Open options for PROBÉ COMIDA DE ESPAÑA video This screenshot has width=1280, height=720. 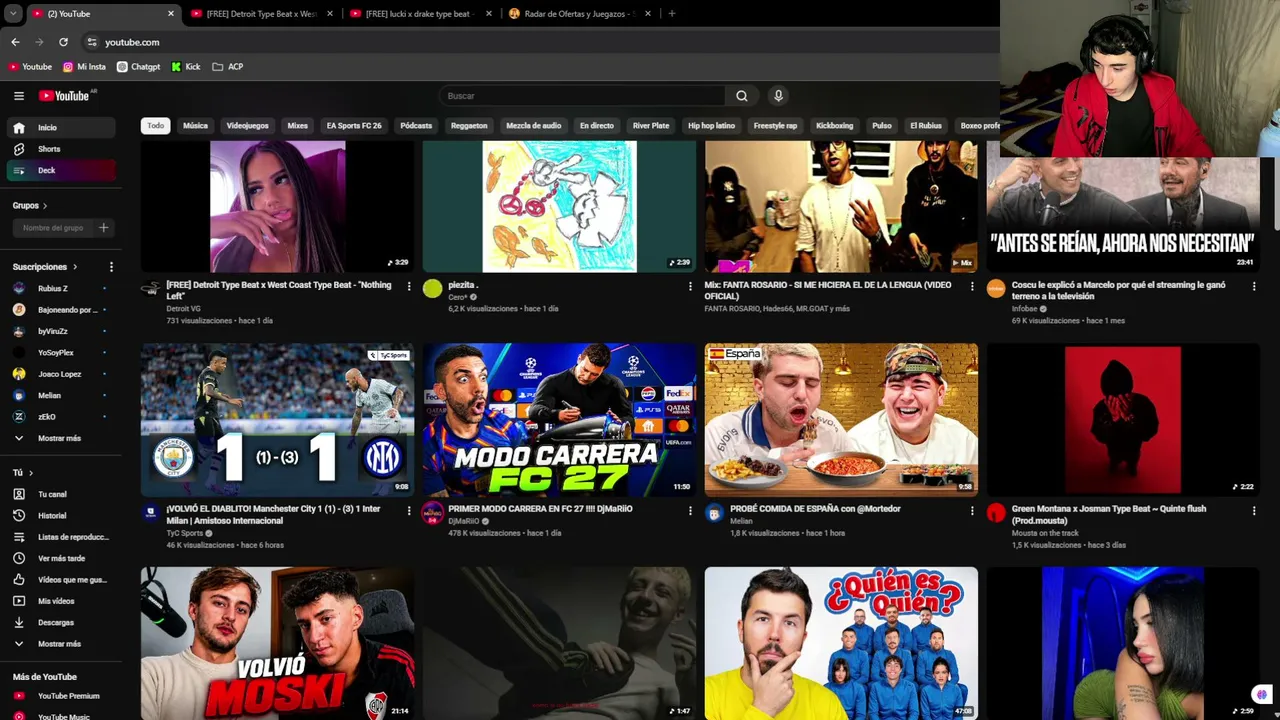point(972,510)
